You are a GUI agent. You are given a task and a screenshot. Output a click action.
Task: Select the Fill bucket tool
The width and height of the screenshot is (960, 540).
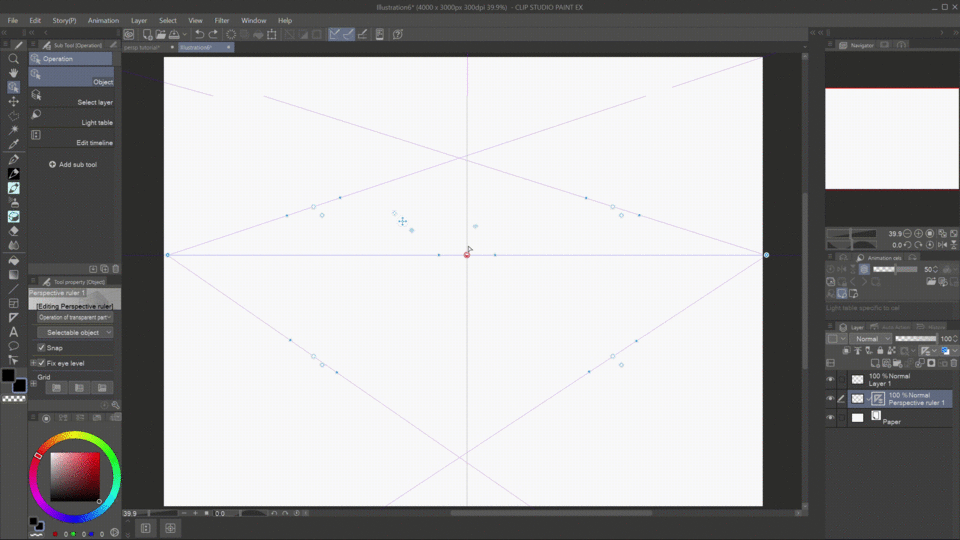13,260
